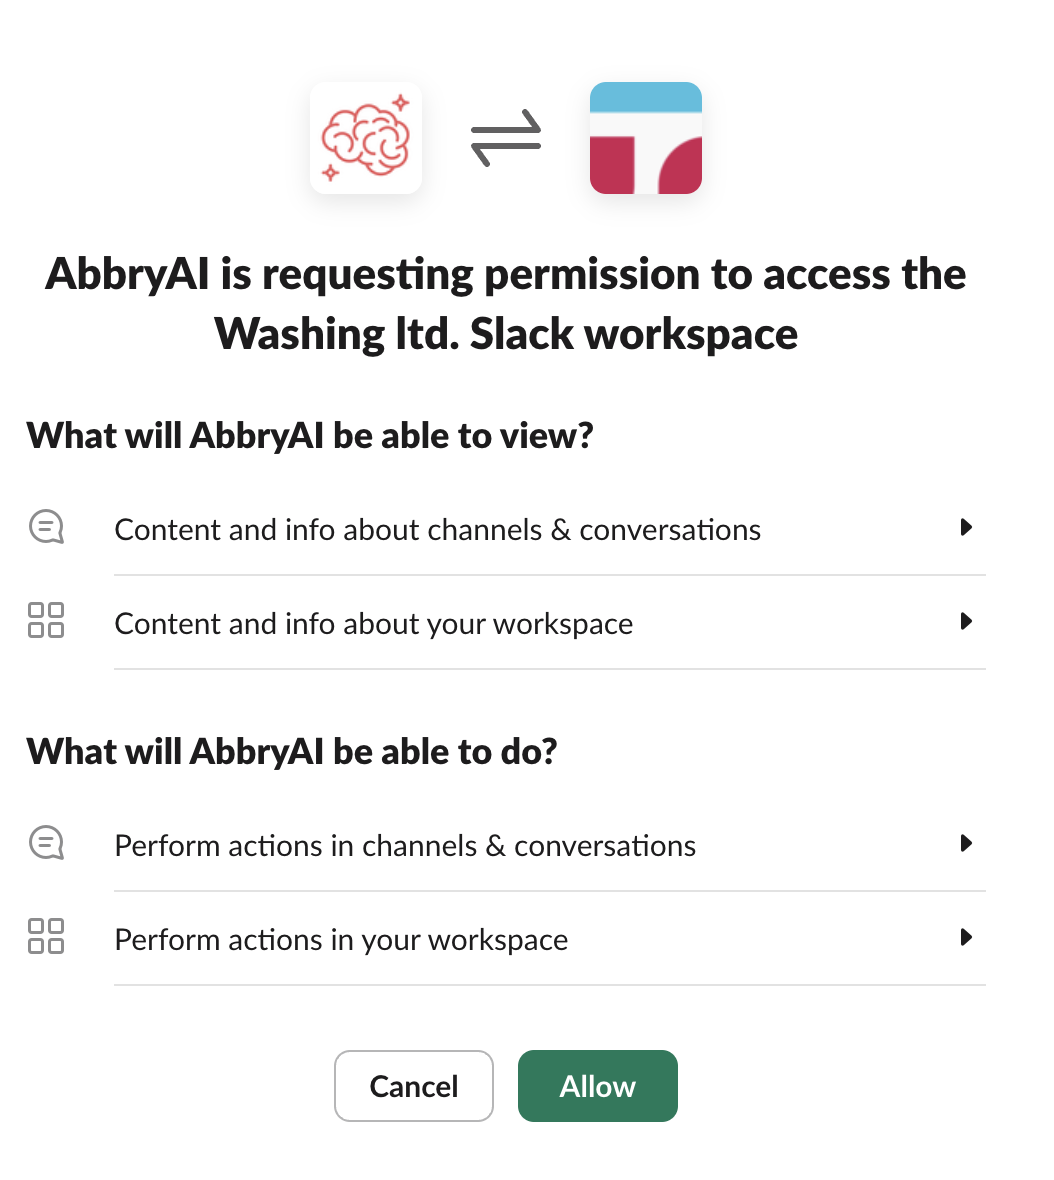Open 'Content and info about channels & conversations' row
Viewport: 1054px width, 1180px height.
pos(506,528)
